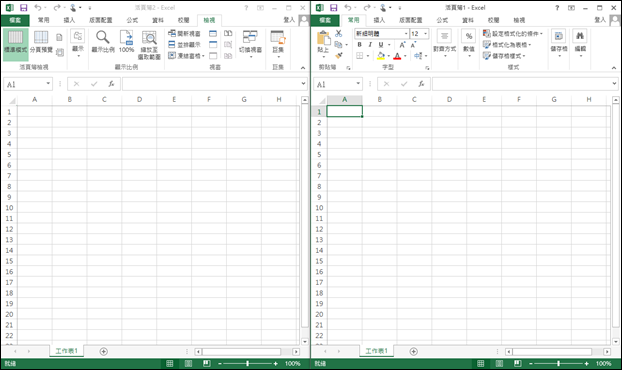
Task: Click font color red A in 活頁簿1
Action: click(397, 56)
